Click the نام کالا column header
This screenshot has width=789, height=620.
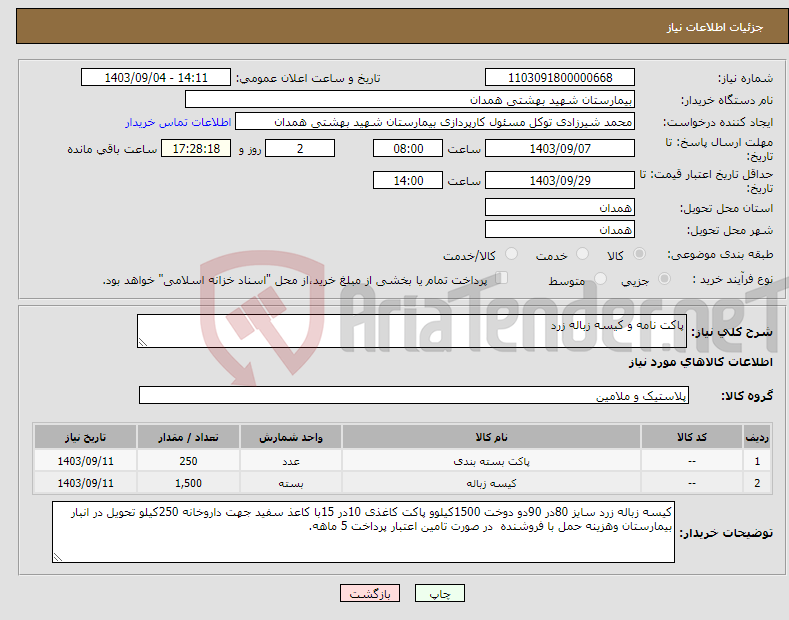[x=491, y=437]
